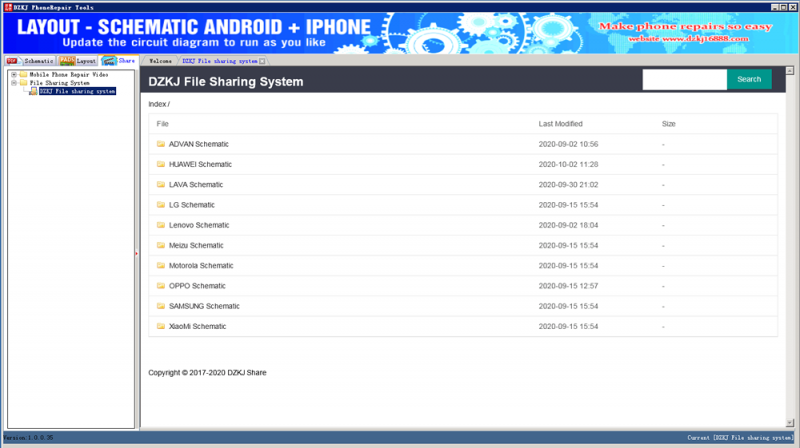Screen dimensions: 800x448
Task: Click the share icon on Share tab
Action: click(x=109, y=61)
